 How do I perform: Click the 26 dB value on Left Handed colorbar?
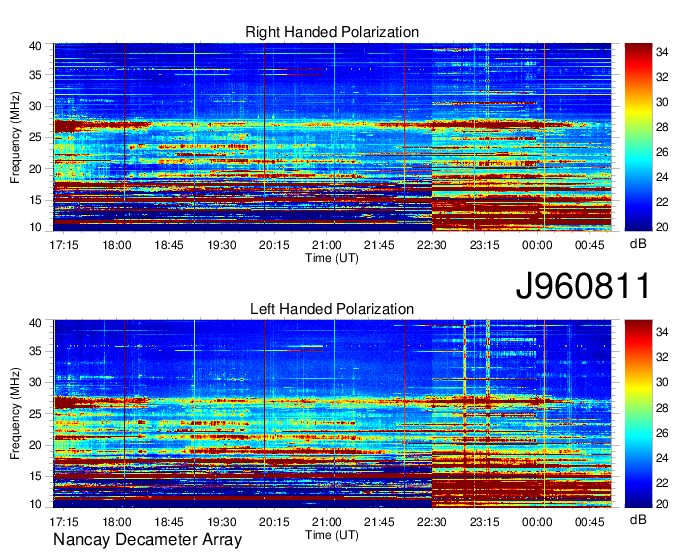click(x=662, y=433)
